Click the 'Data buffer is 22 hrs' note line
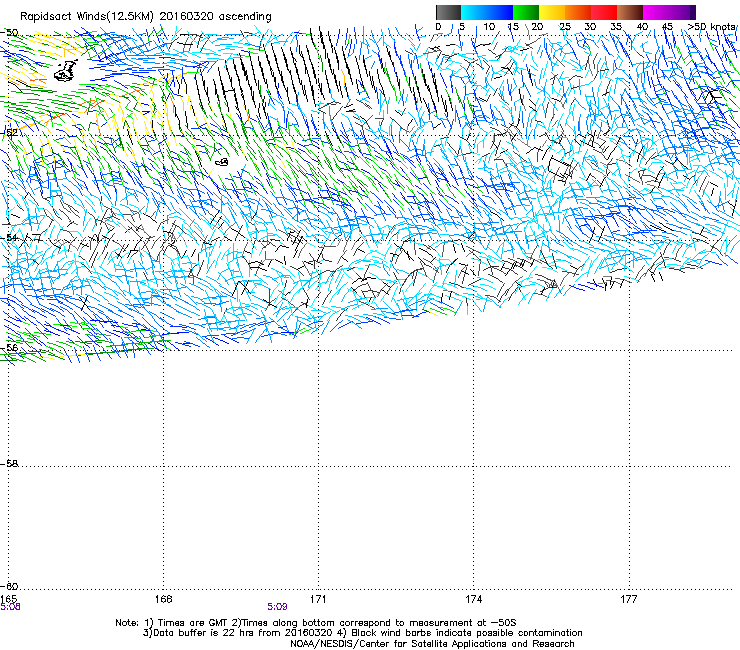740x650 pixels. pyautogui.click(x=363, y=633)
